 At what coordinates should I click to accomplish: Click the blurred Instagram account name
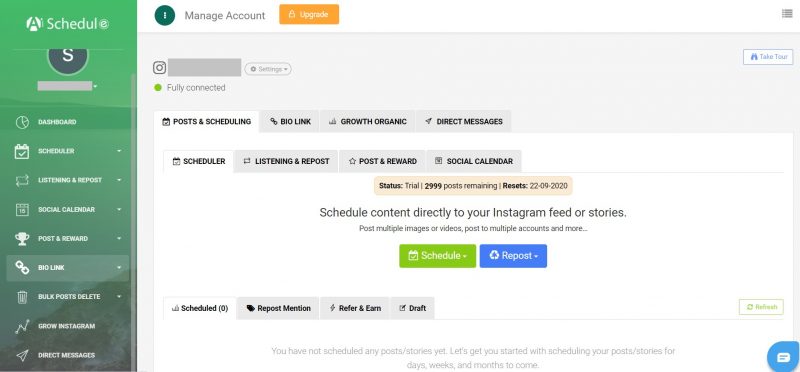click(205, 67)
